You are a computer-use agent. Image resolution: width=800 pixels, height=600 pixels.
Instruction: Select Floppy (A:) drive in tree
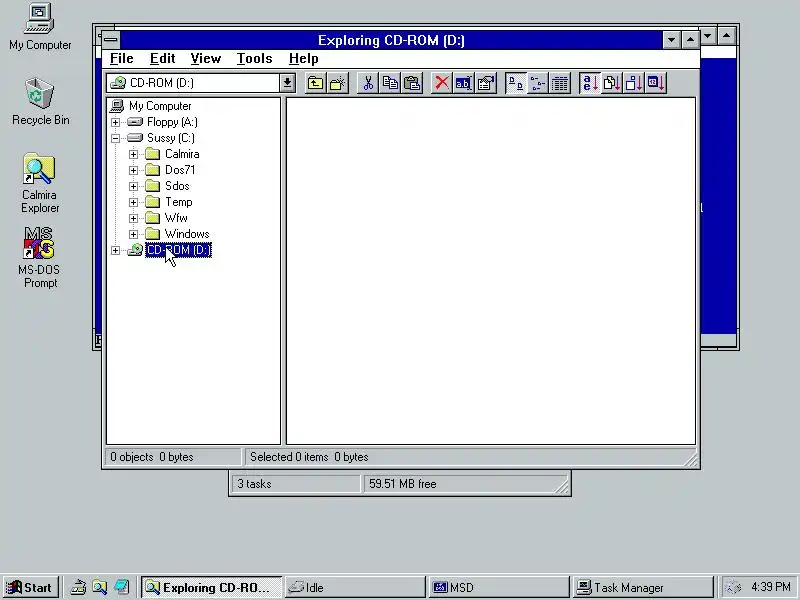click(x=172, y=122)
